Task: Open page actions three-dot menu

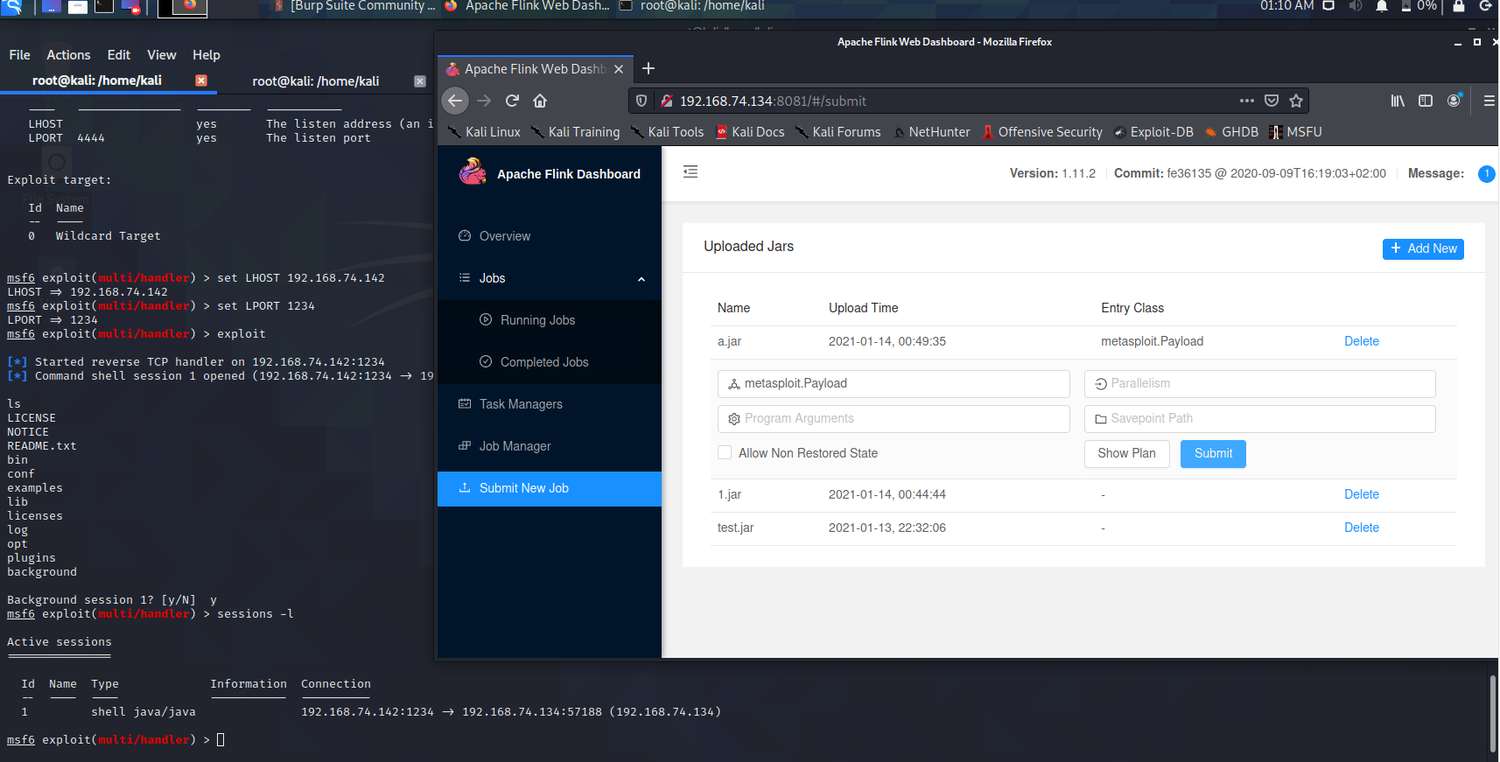Action: tap(1246, 100)
